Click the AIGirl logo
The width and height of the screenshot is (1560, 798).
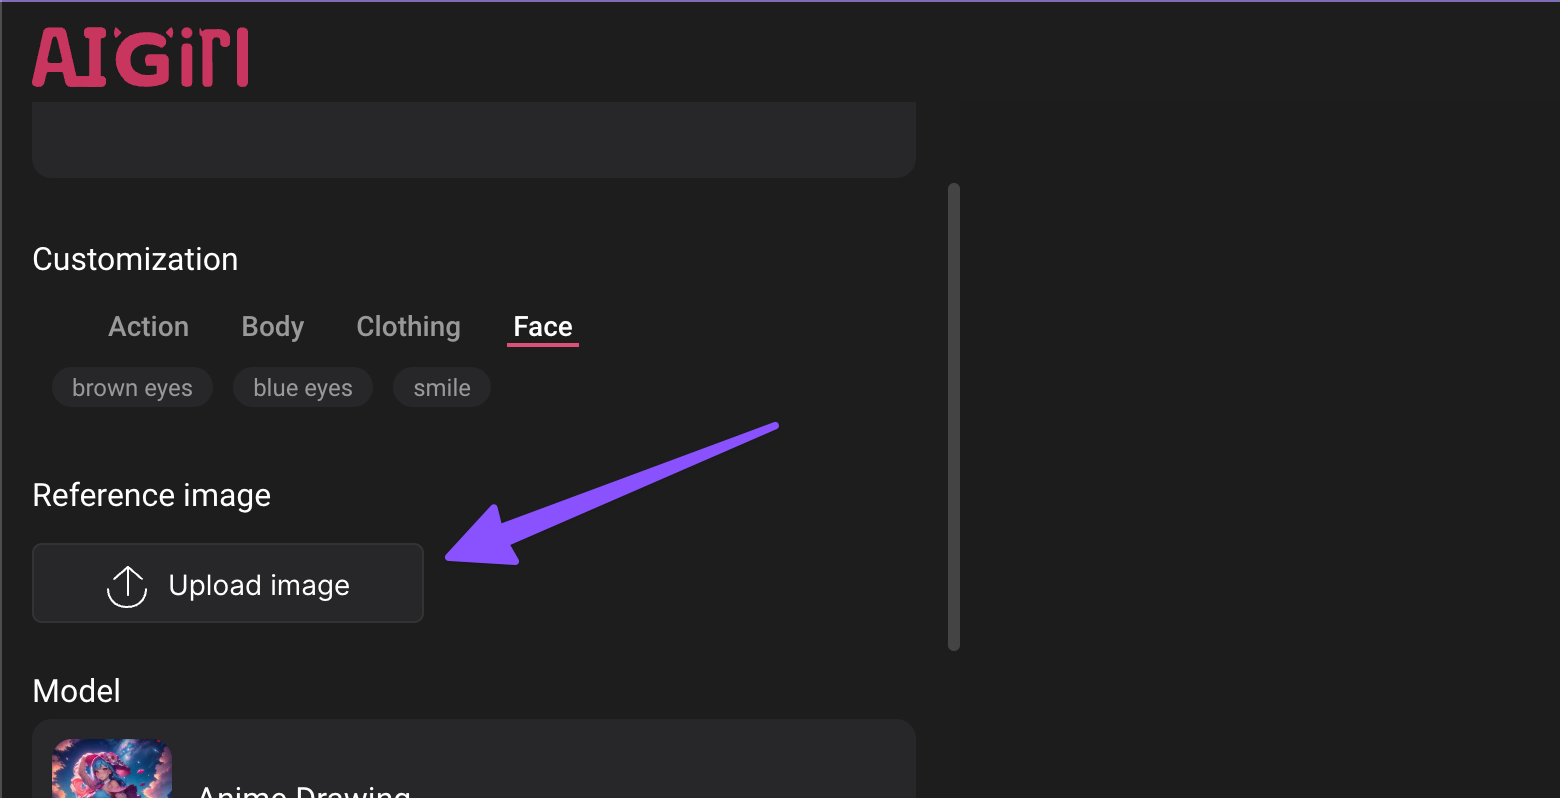tap(140, 57)
